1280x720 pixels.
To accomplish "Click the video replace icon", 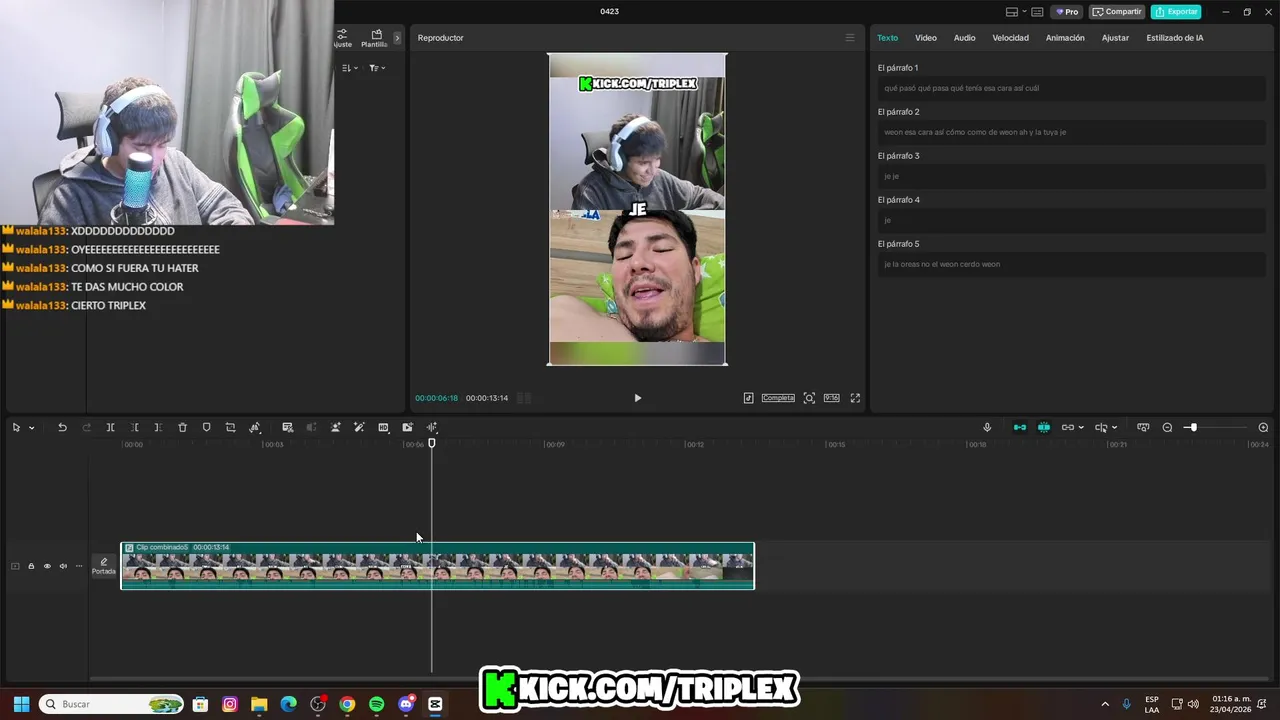I will pos(407,427).
